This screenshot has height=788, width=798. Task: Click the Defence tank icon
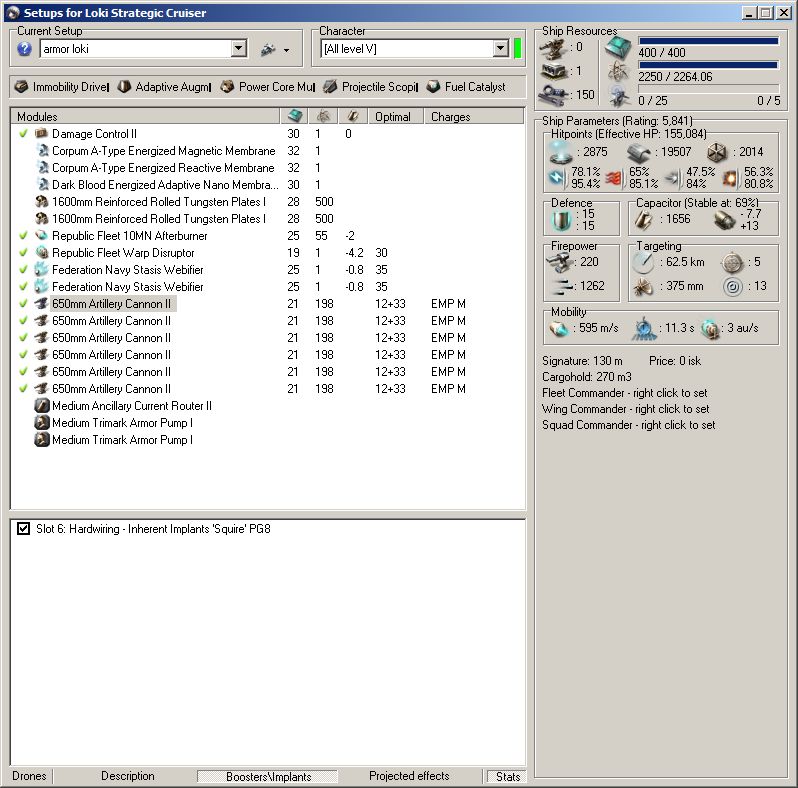click(562, 220)
